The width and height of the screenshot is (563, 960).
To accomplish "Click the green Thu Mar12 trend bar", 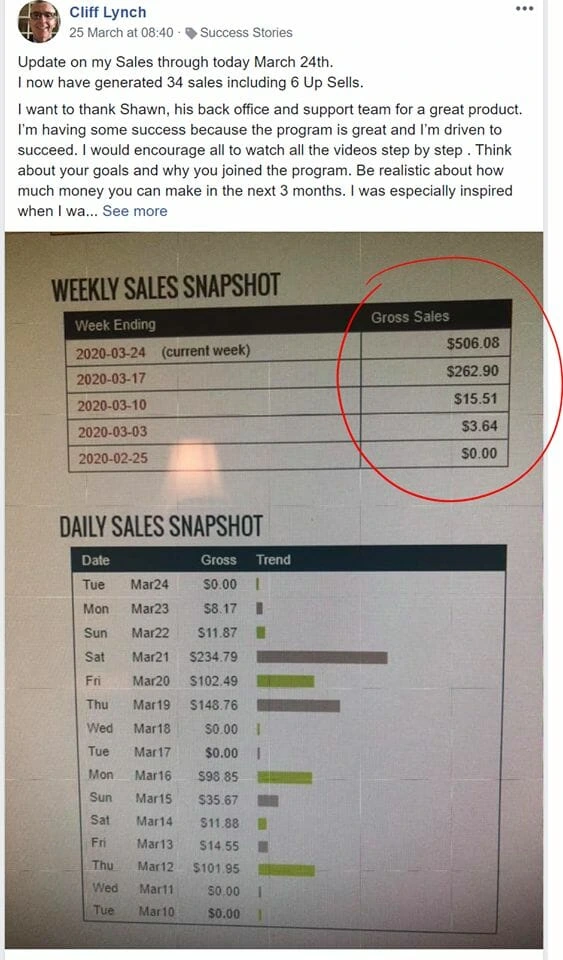I will tap(286, 869).
